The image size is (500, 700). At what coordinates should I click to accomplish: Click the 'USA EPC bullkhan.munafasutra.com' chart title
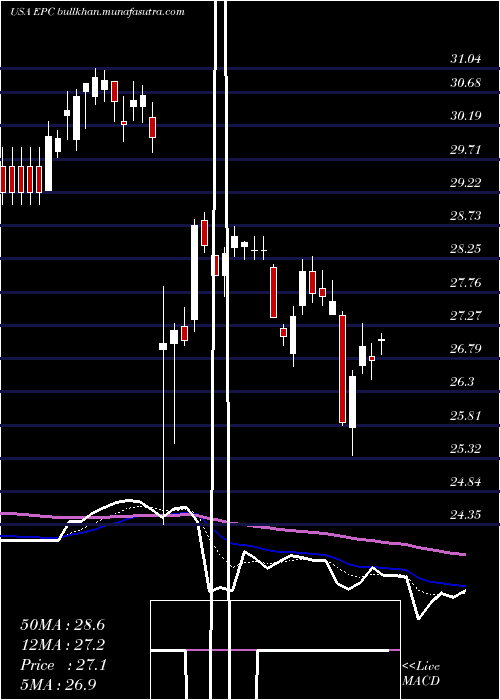tap(97, 12)
